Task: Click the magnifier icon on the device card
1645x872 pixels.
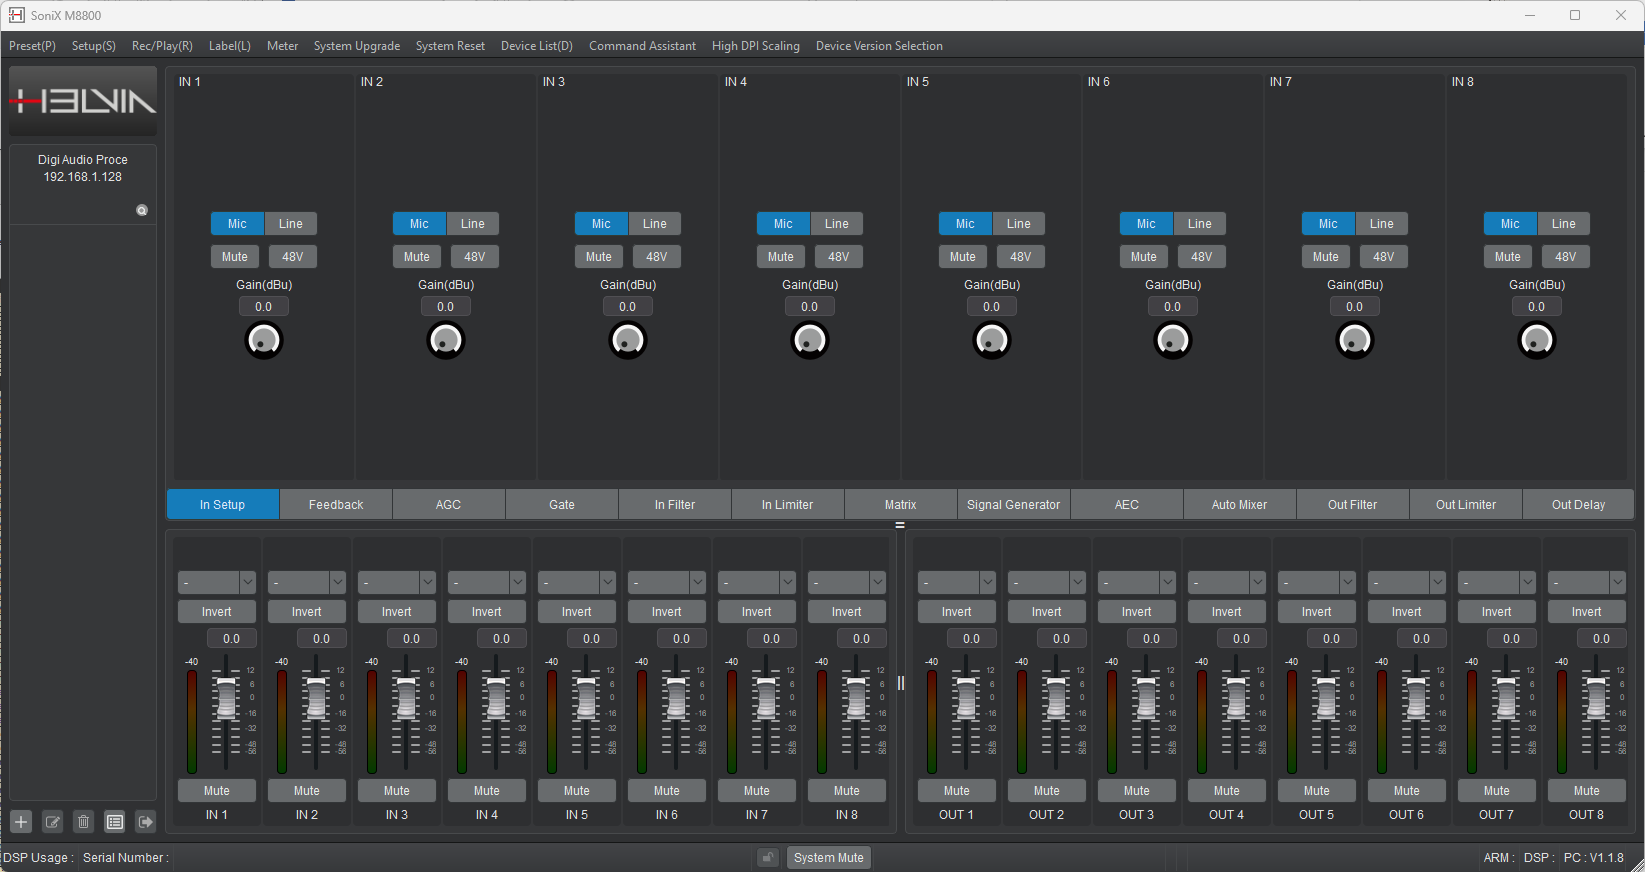Action: 142,210
